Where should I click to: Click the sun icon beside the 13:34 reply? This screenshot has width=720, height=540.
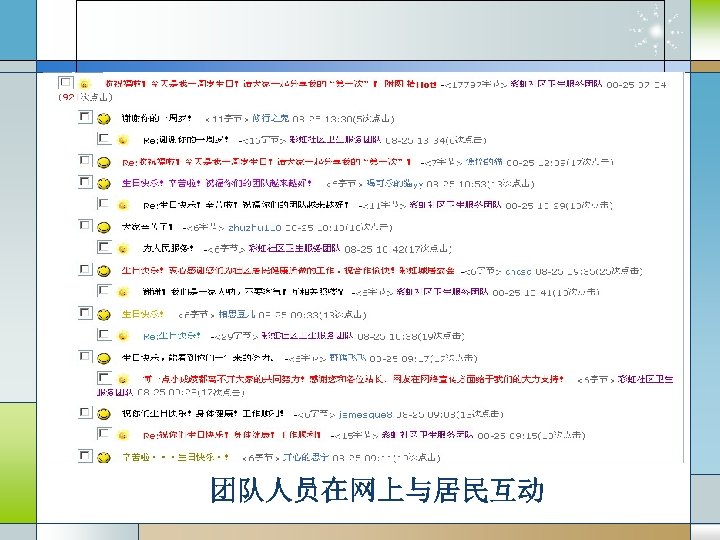point(123,140)
